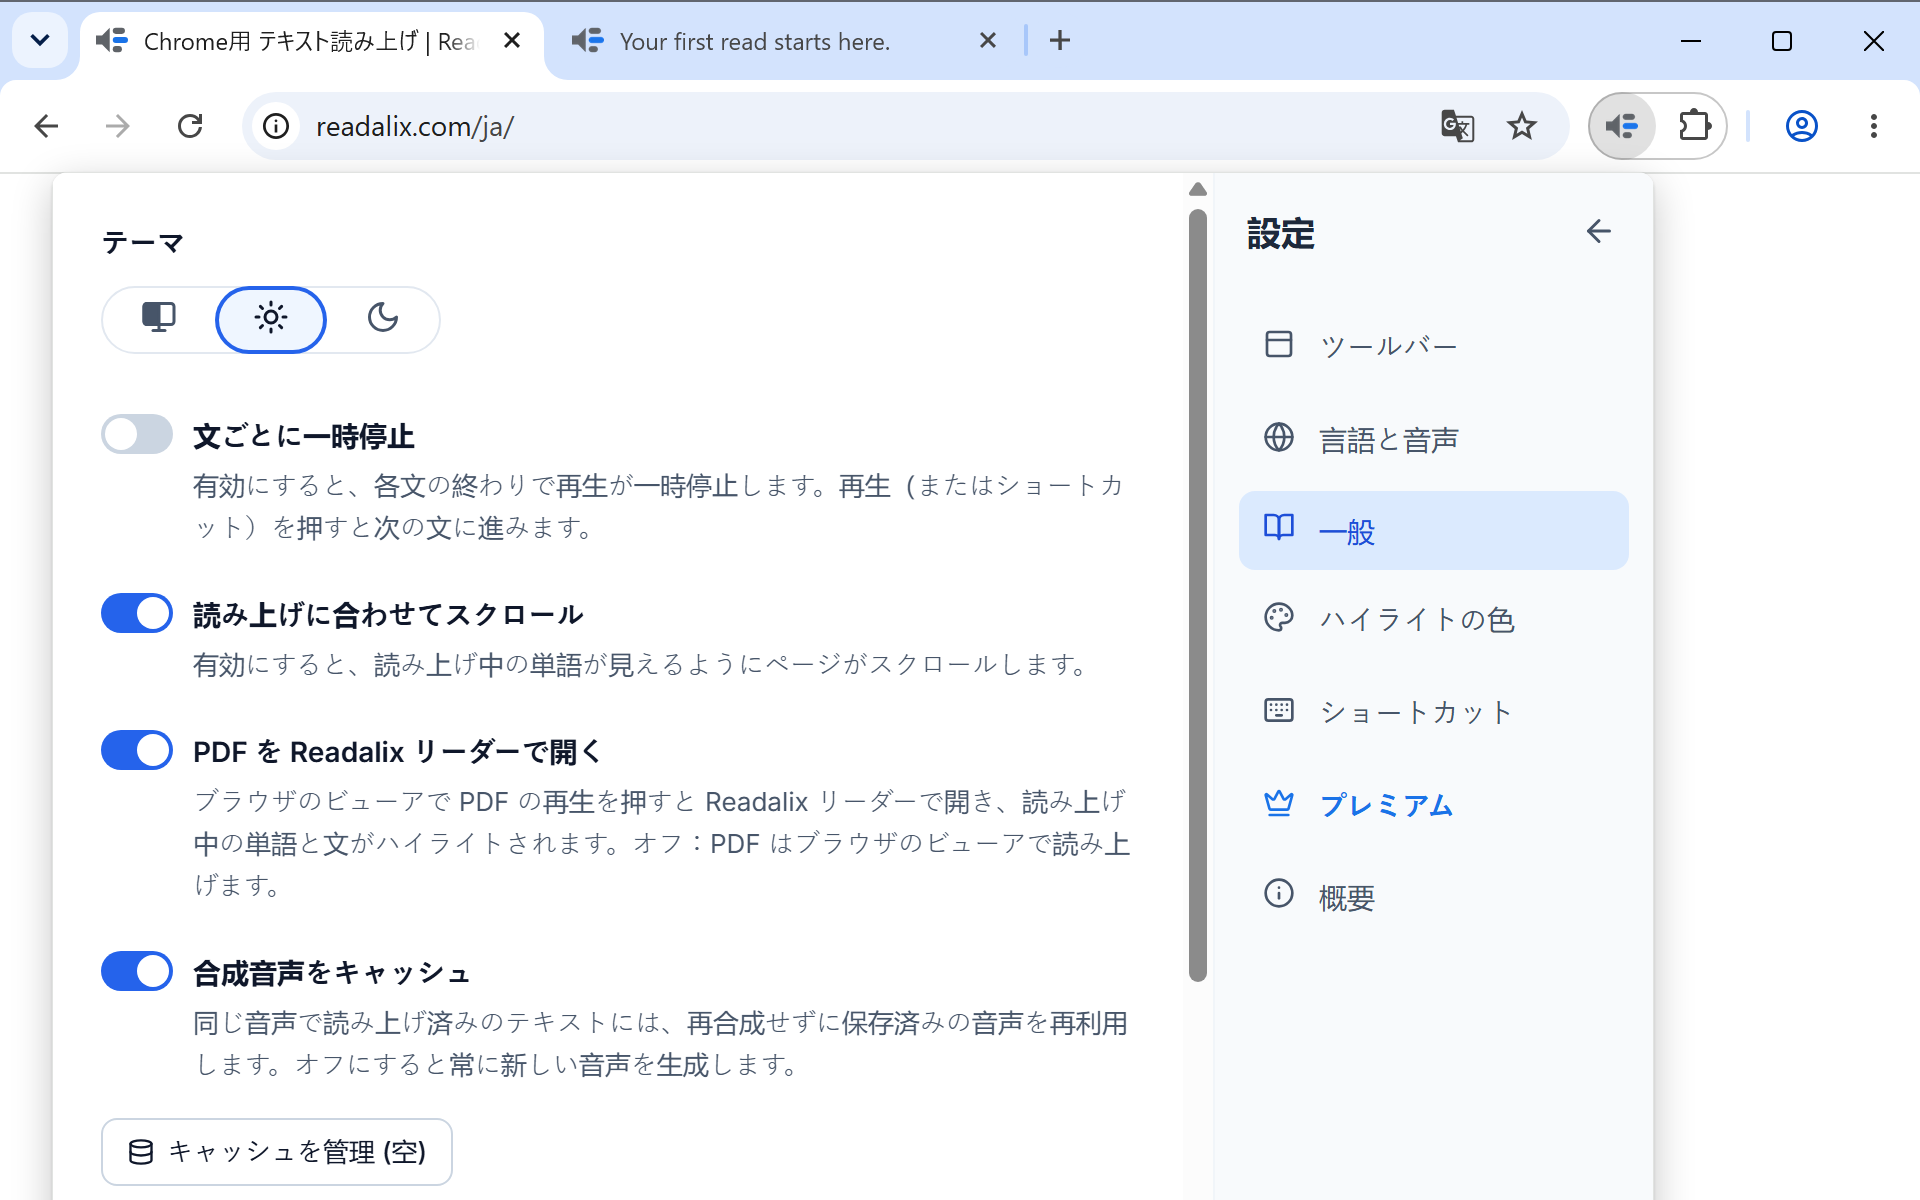Click the forward navigation arrow
The image size is (1920, 1200).
coord(118,126)
